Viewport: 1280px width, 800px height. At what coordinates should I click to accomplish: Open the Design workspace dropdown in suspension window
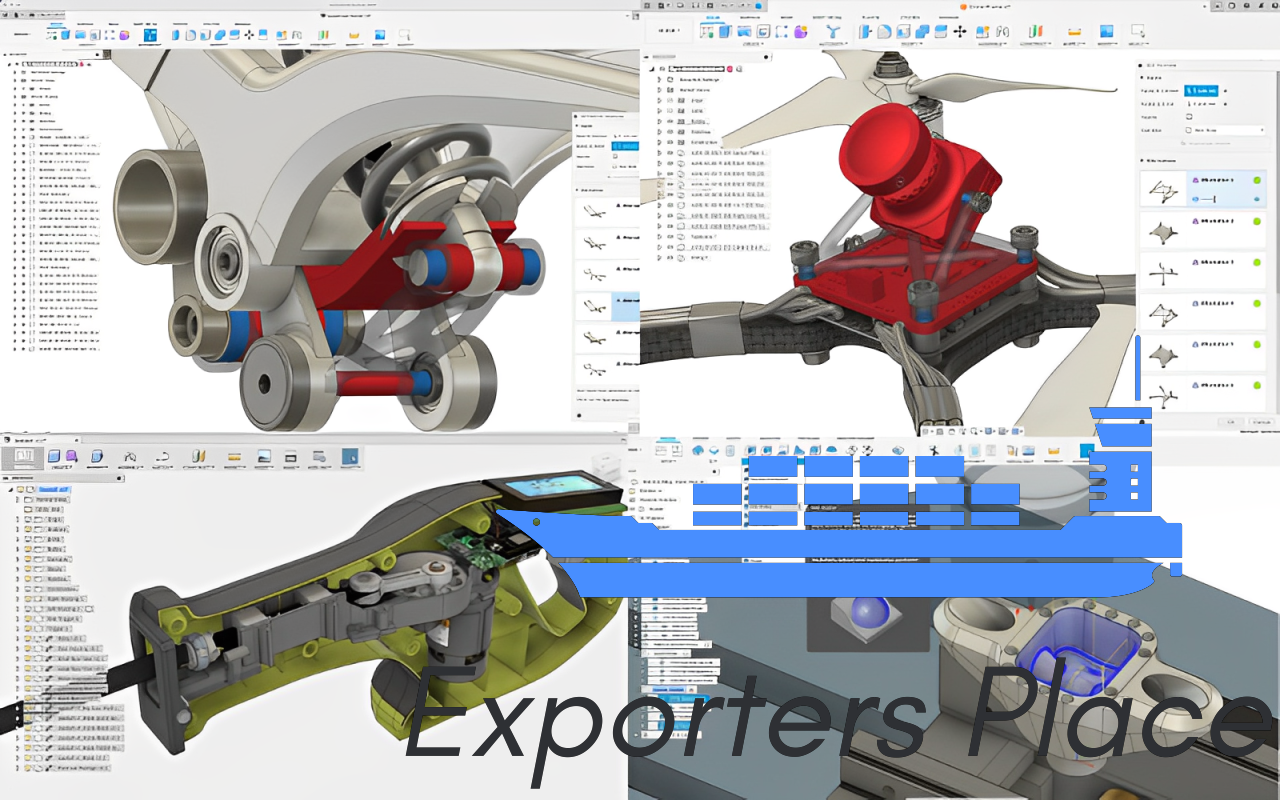pyautogui.click(x=22, y=34)
